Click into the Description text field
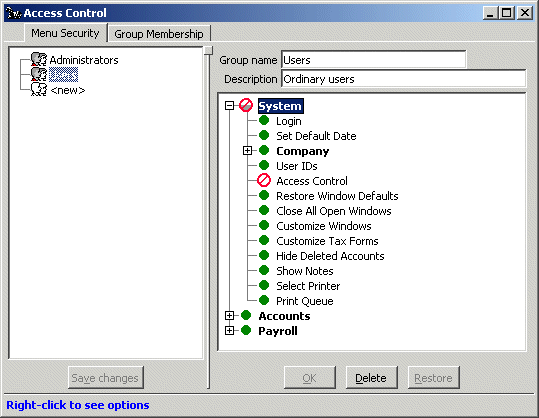539x418 pixels. point(404,79)
